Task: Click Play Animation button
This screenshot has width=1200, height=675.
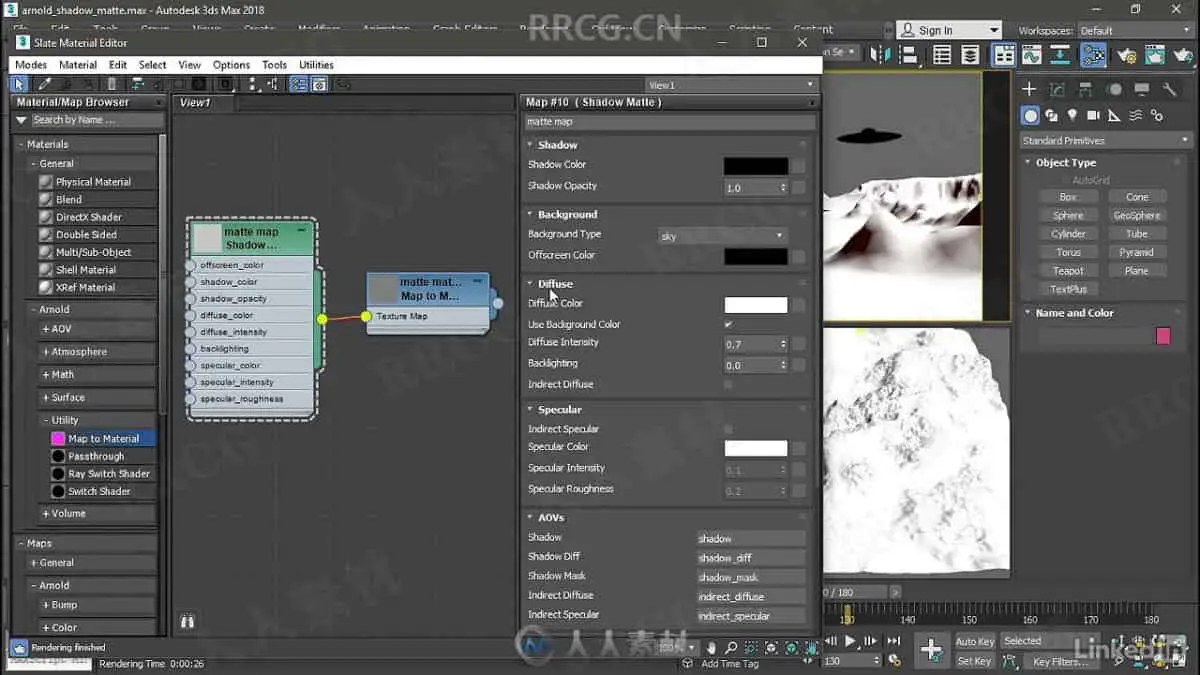Action: pyautogui.click(x=851, y=641)
